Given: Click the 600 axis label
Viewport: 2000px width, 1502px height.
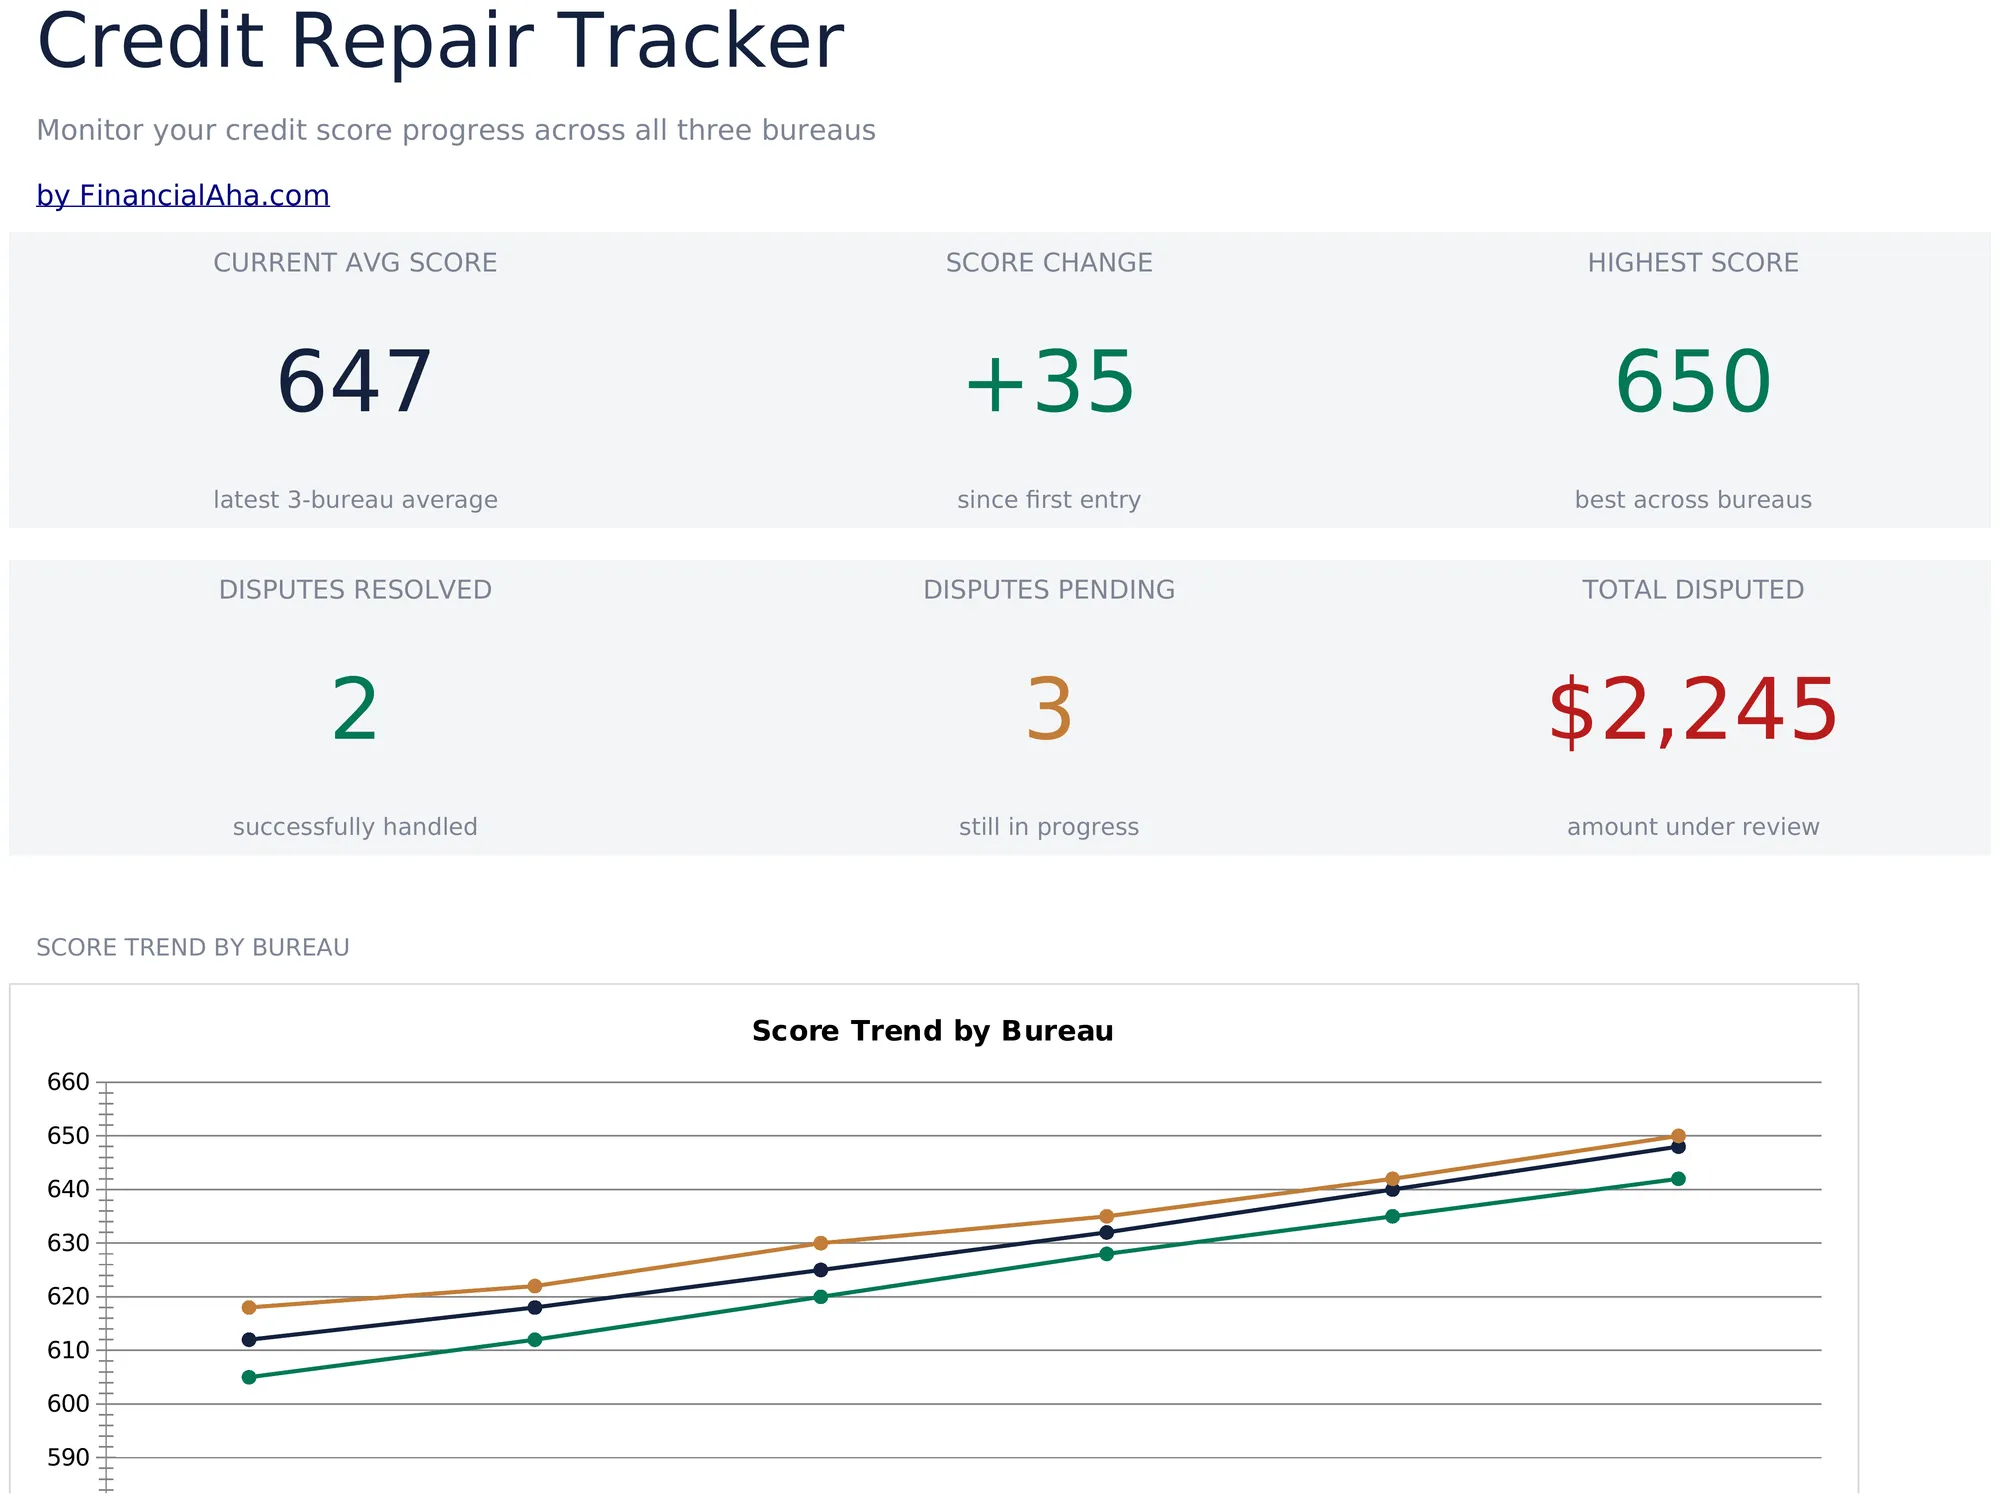Looking at the screenshot, I should [x=68, y=1404].
